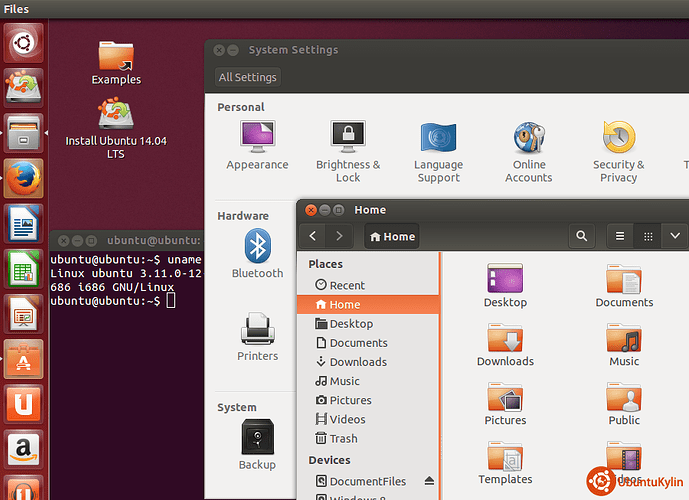Click Files in the top menu bar
This screenshot has width=689, height=500.
16,9
